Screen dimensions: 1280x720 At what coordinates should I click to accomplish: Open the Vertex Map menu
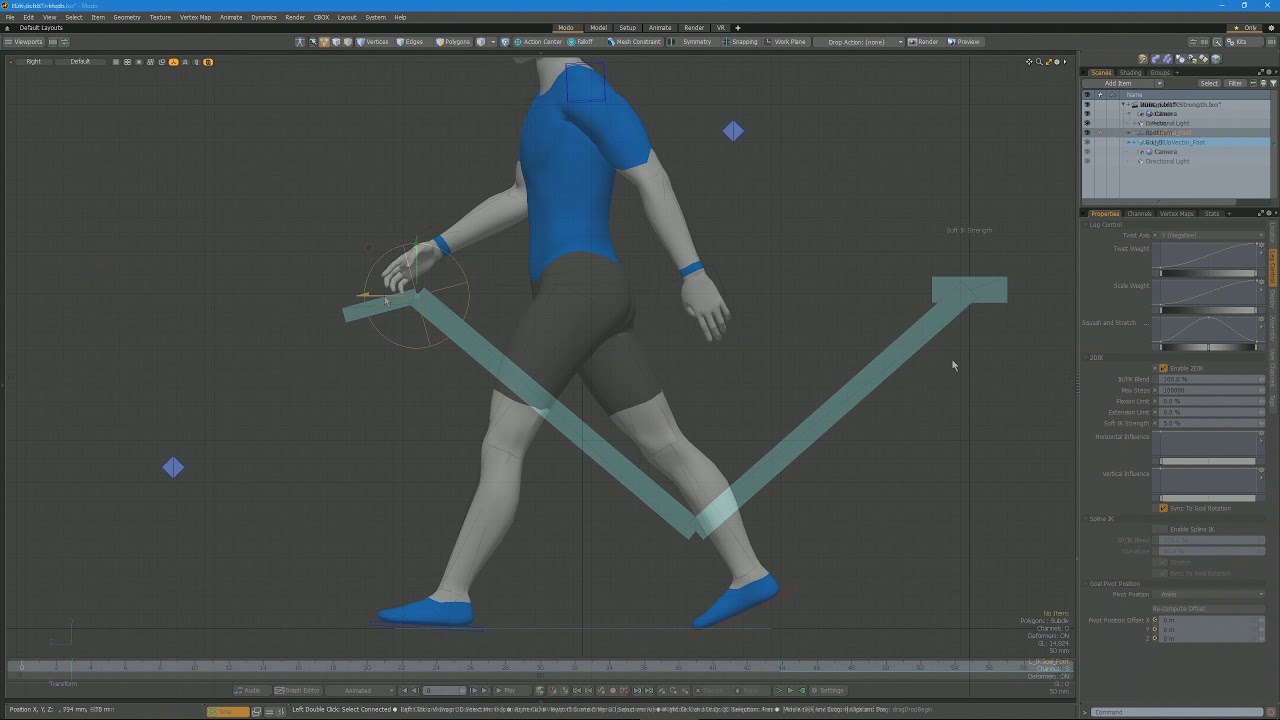[x=195, y=17]
